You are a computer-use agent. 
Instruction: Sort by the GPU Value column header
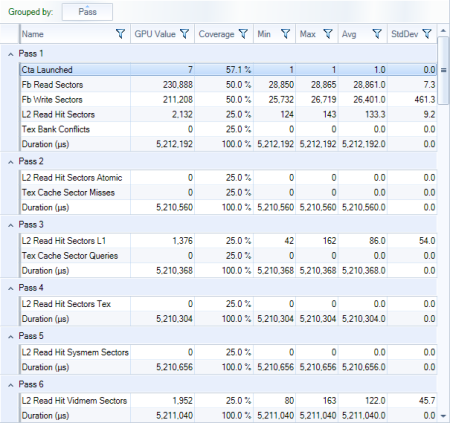(x=155, y=34)
